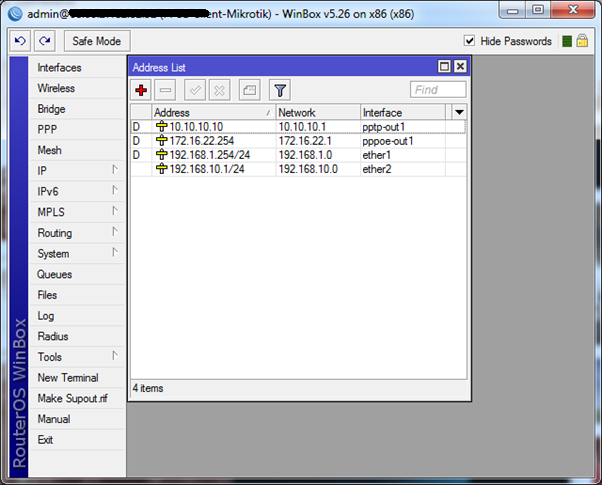Click the Find search field
The image size is (602, 485).
(x=438, y=90)
